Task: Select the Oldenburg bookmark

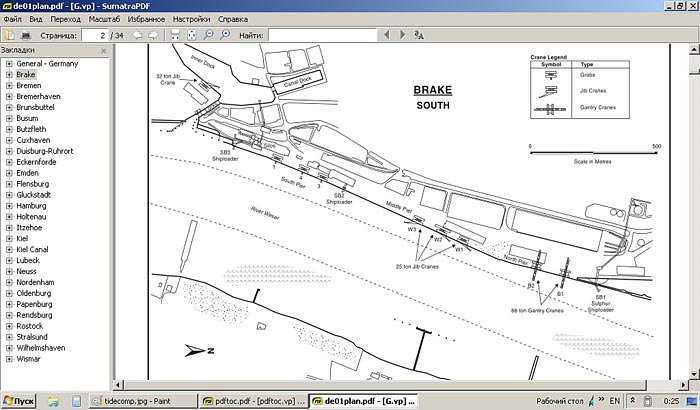Action: pos(34,293)
